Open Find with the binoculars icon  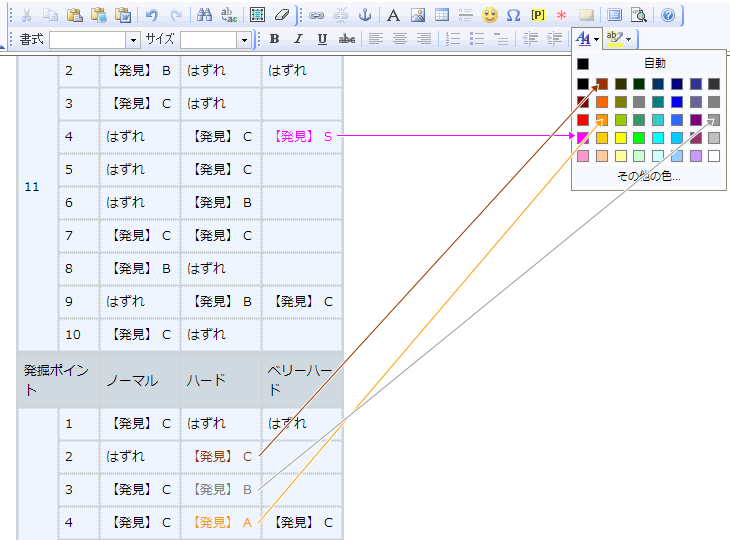(204, 15)
